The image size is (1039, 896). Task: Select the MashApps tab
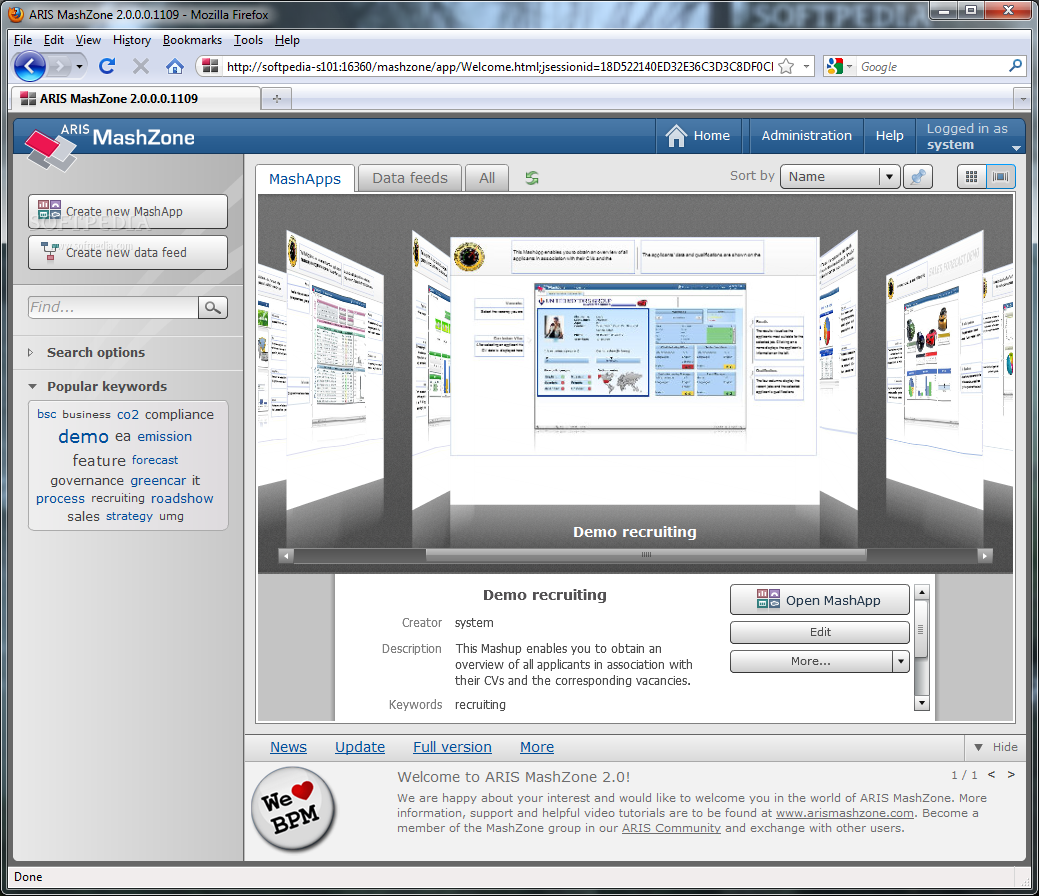pyautogui.click(x=305, y=179)
